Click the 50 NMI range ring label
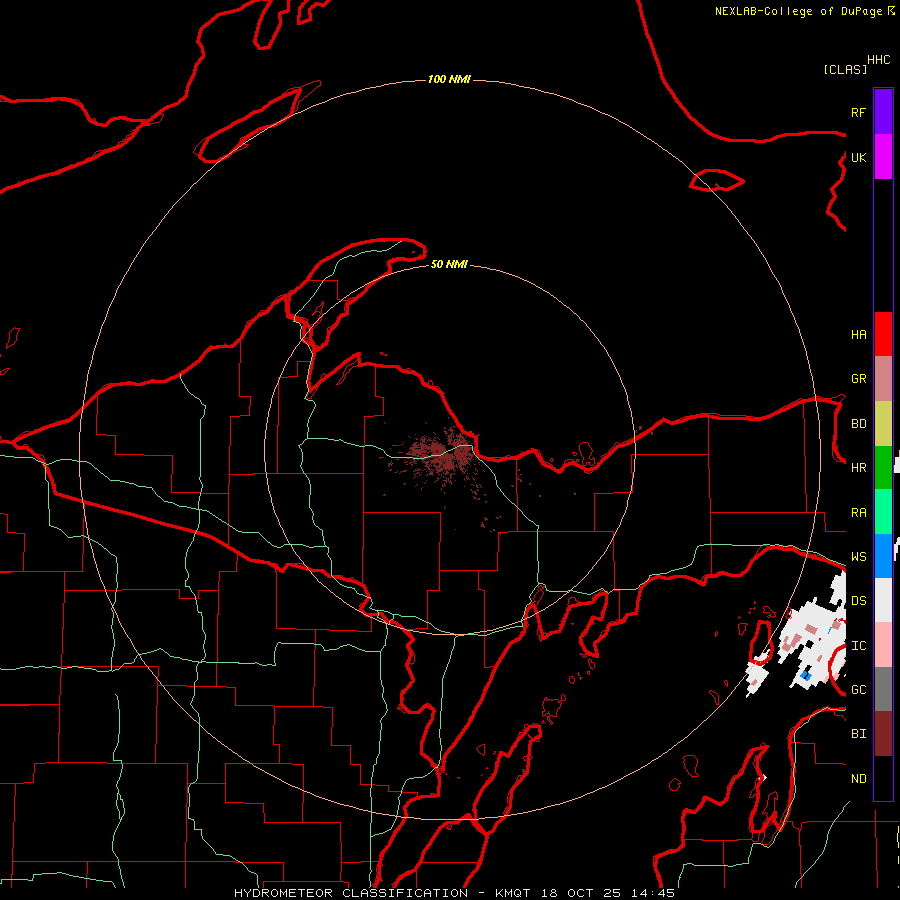The width and height of the screenshot is (900, 900). pyautogui.click(x=449, y=264)
